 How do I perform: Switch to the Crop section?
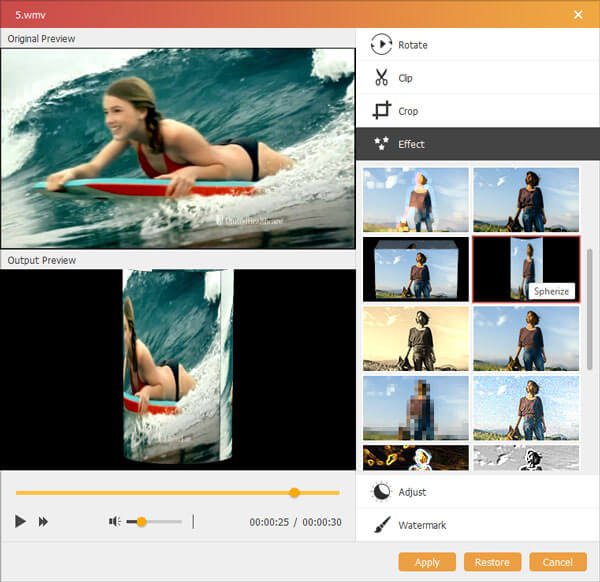[407, 111]
